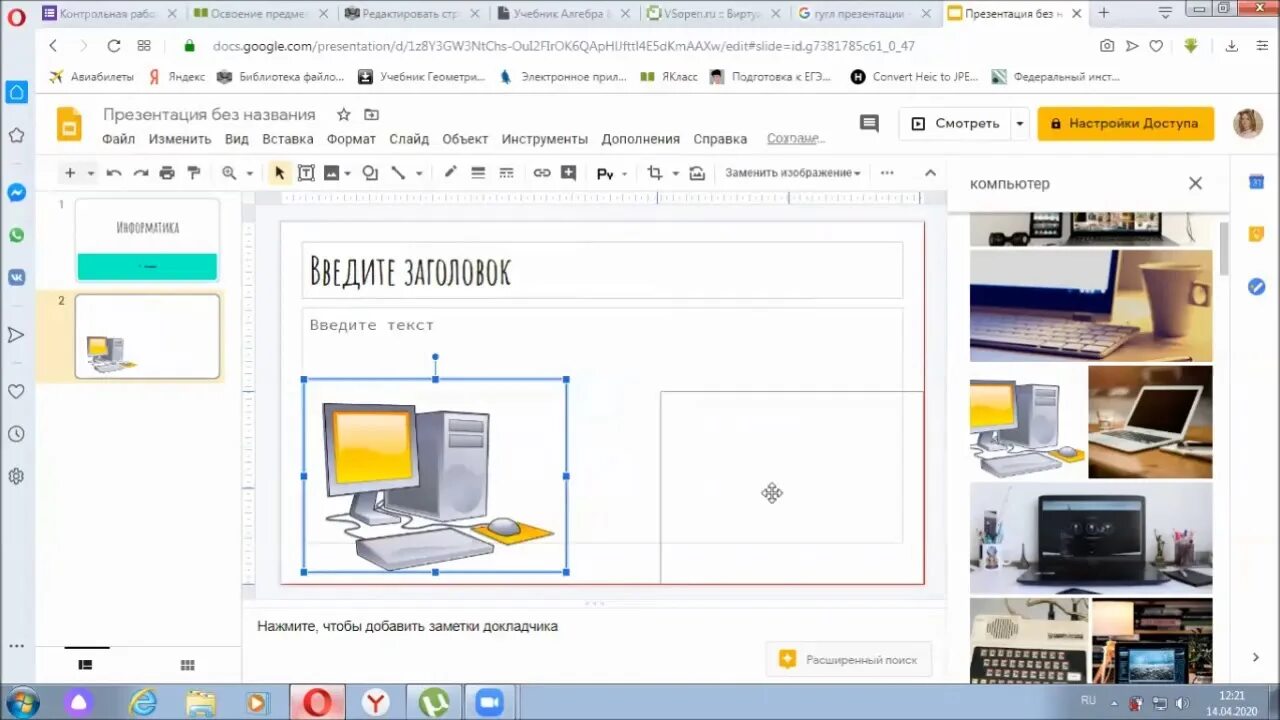Open the Файл menu
Viewport: 1280px width, 720px height.
pyautogui.click(x=118, y=139)
